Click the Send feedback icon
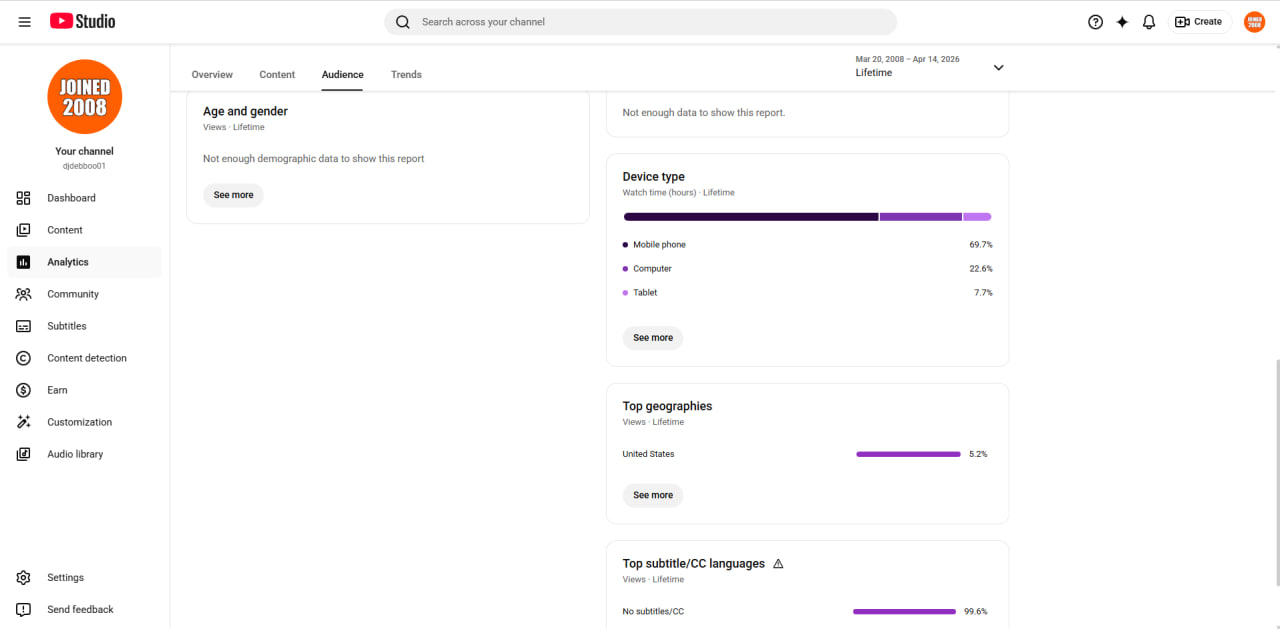Image resolution: width=1280 pixels, height=629 pixels. point(24,610)
